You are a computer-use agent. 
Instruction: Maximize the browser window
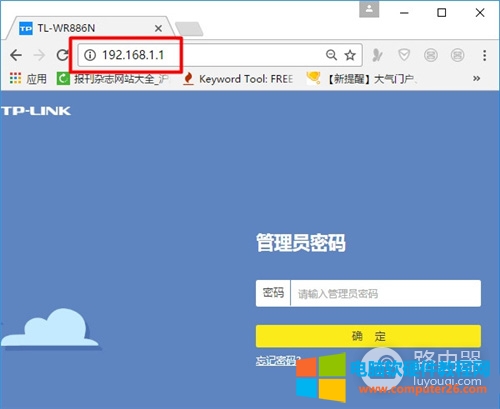click(442, 13)
